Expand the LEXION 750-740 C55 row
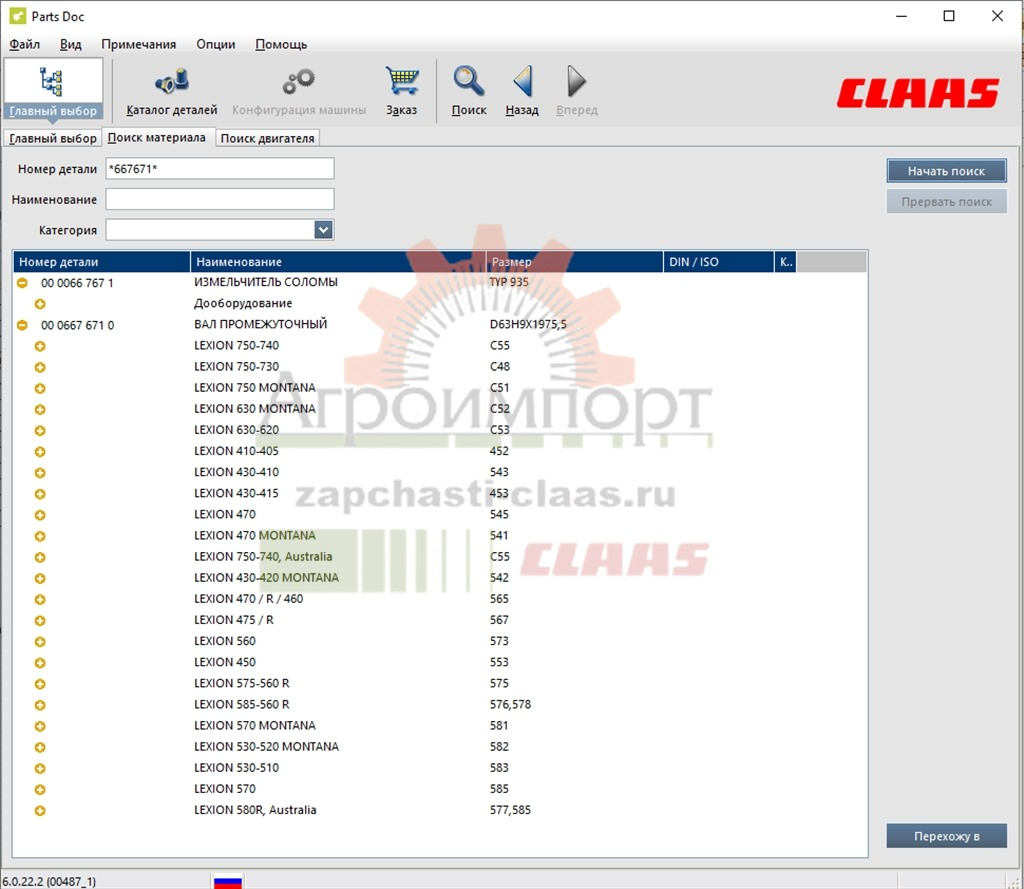1024x889 pixels. click(40, 346)
